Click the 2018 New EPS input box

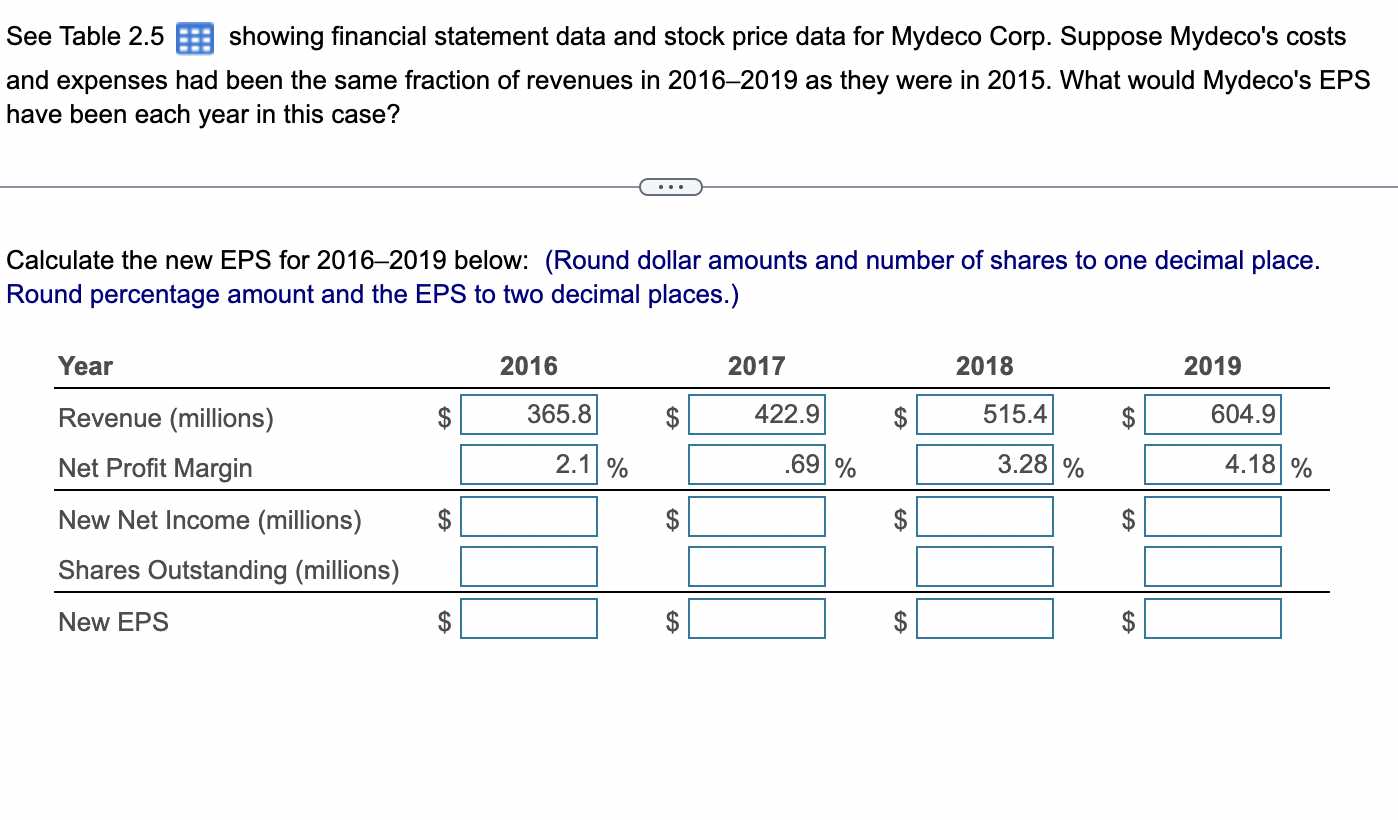pos(984,618)
